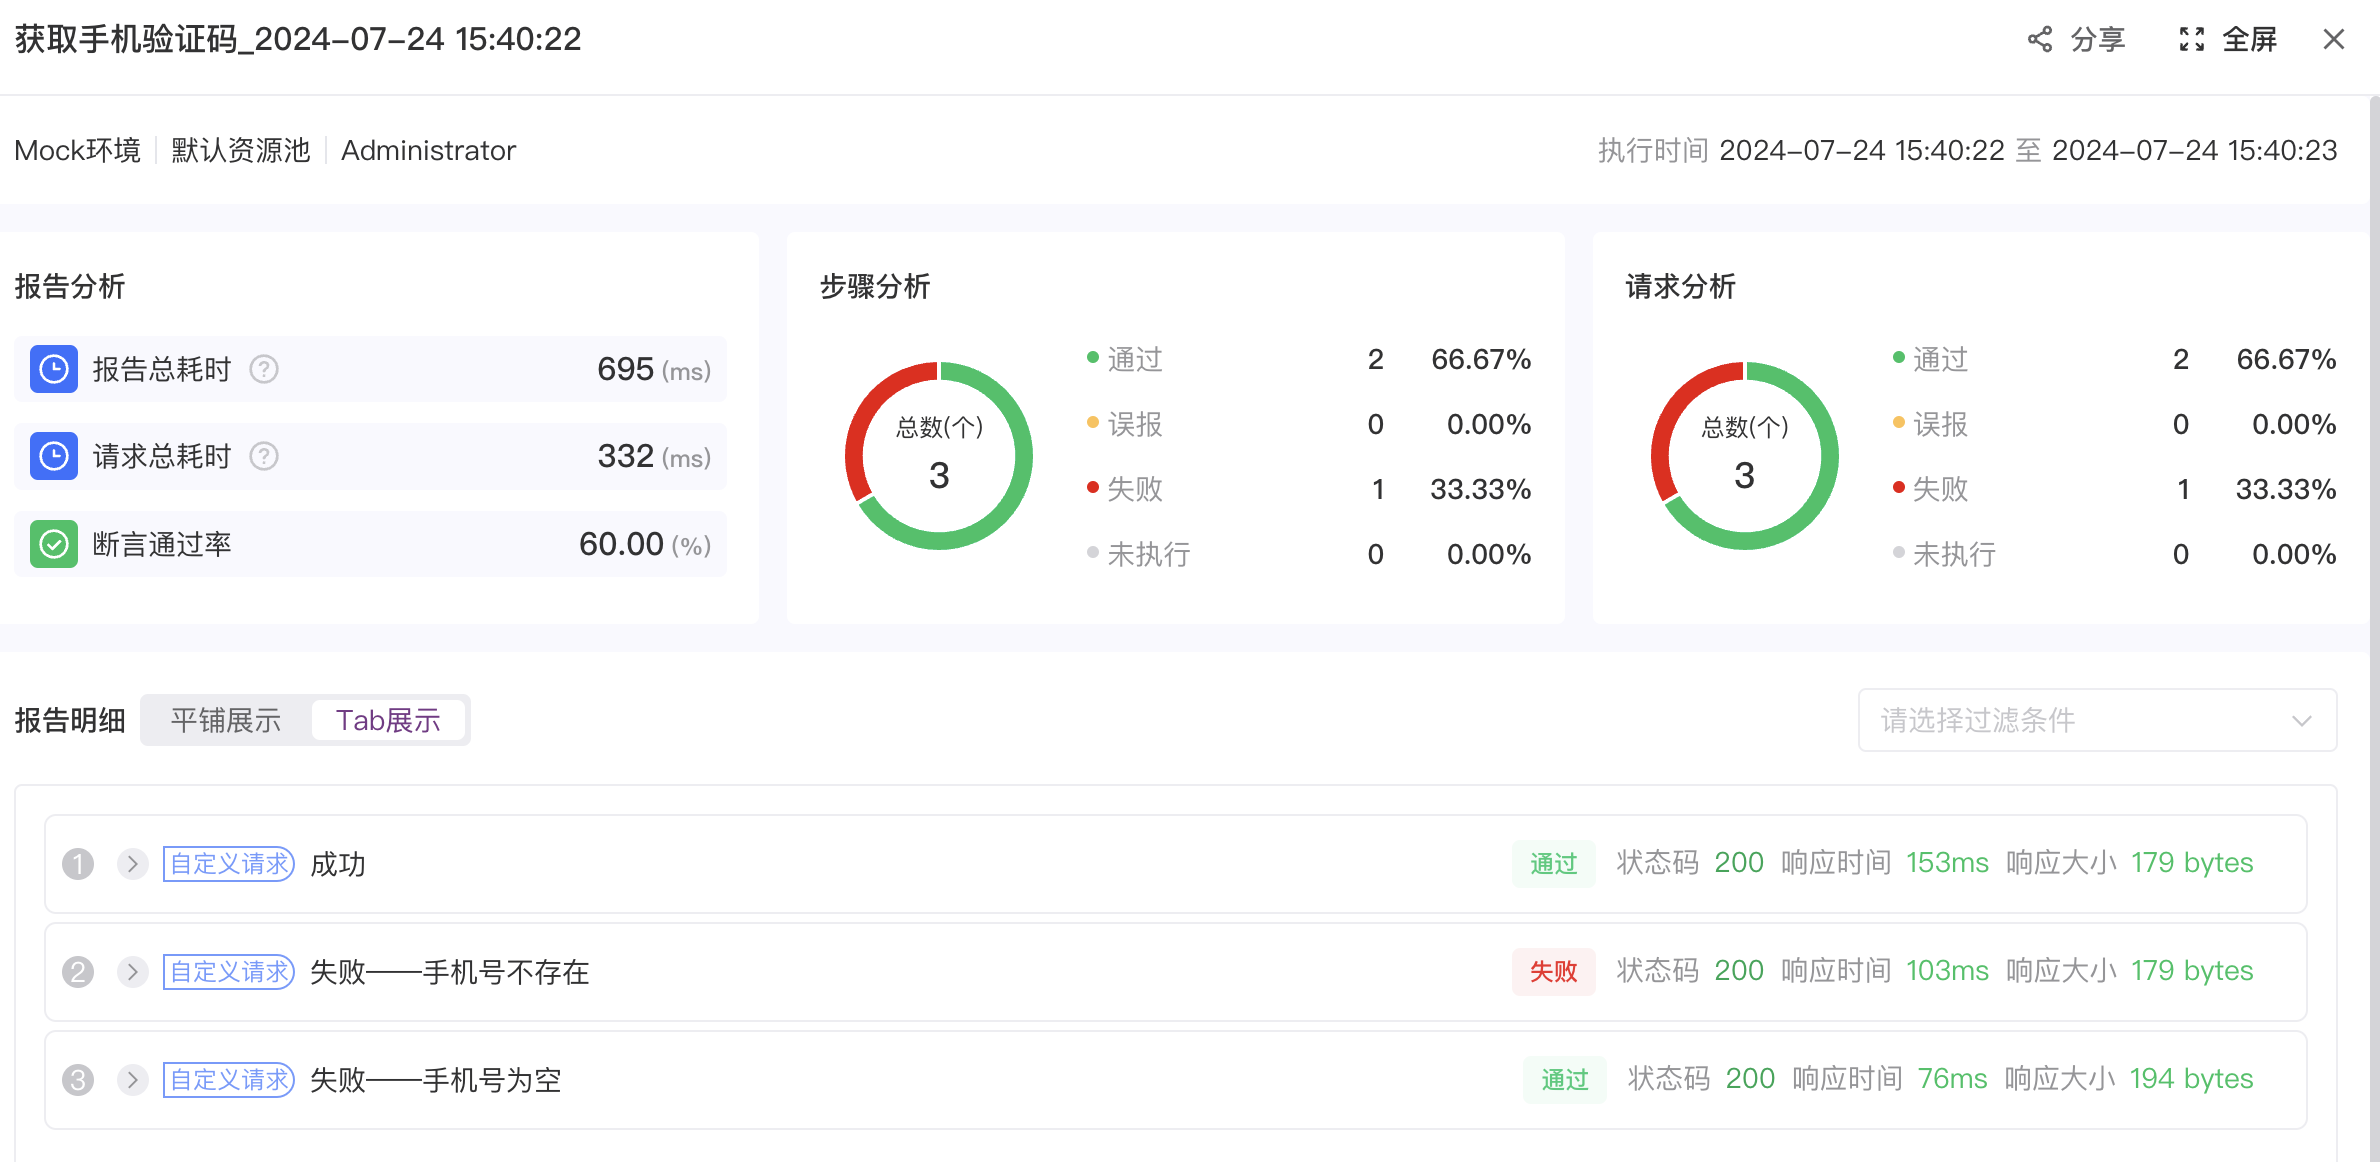
Task: Expand step 1 成功
Action: 132,864
